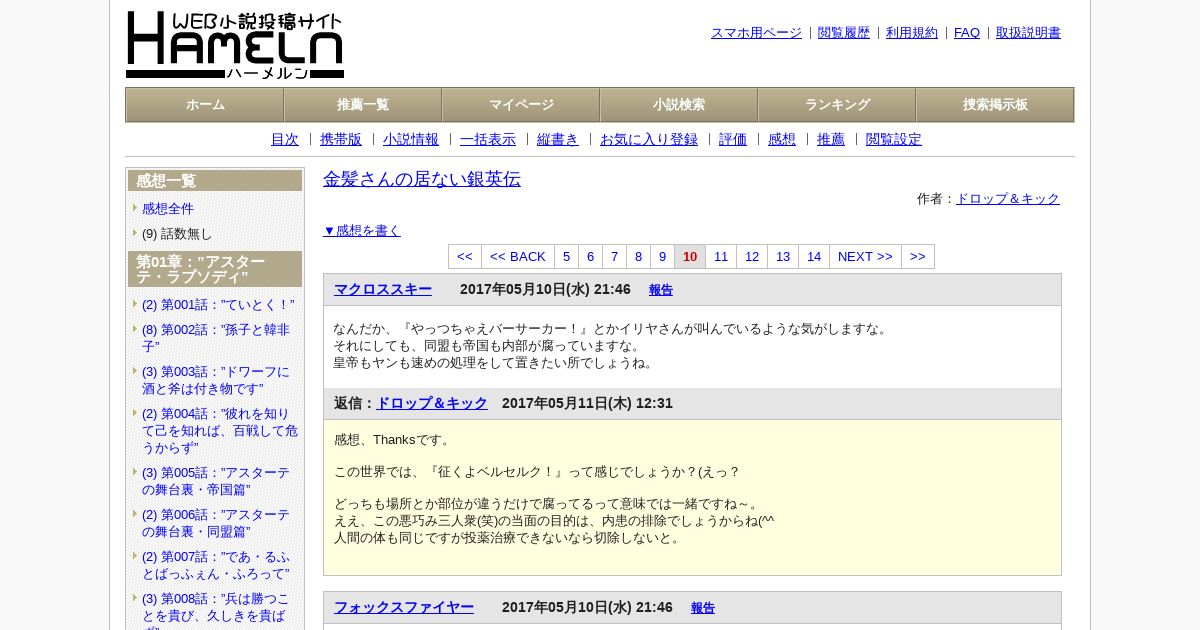Click timestamp 2017年05月11日(木) 12:31
The image size is (1200, 630).
coord(587,403)
